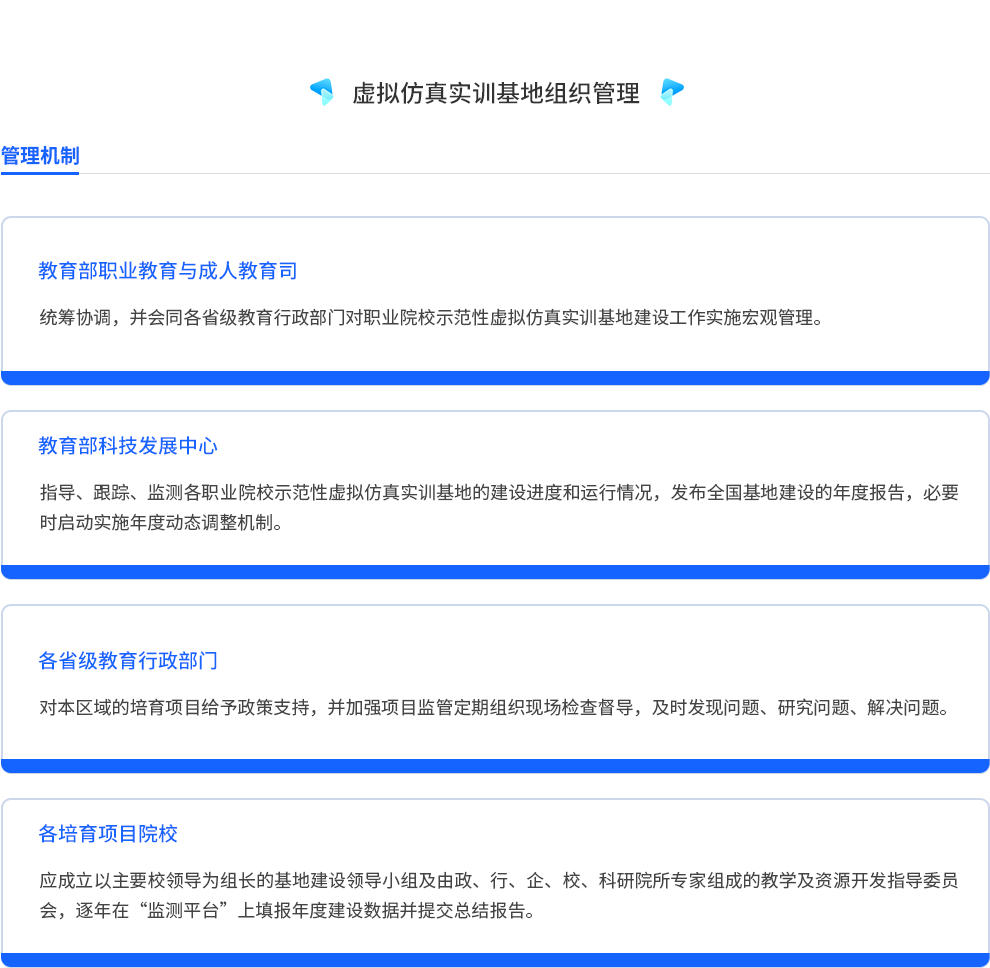Click the description starting with 对本区域的培育项目
Viewport: 990px width, 968px height.
pyautogui.click(x=495, y=708)
